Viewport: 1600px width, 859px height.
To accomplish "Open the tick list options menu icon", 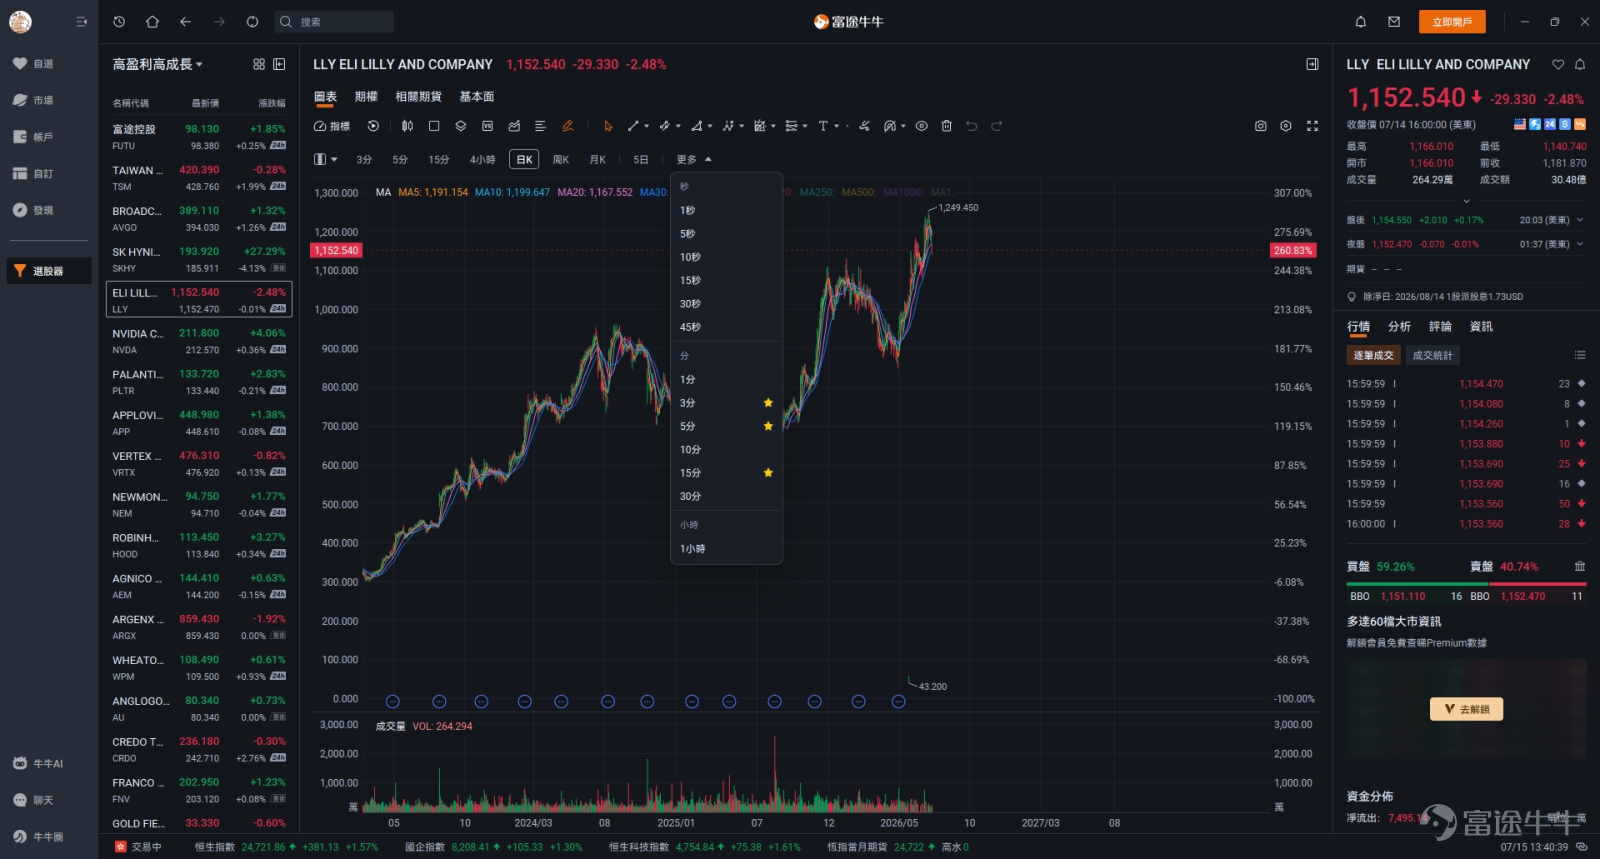I will pyautogui.click(x=1580, y=355).
